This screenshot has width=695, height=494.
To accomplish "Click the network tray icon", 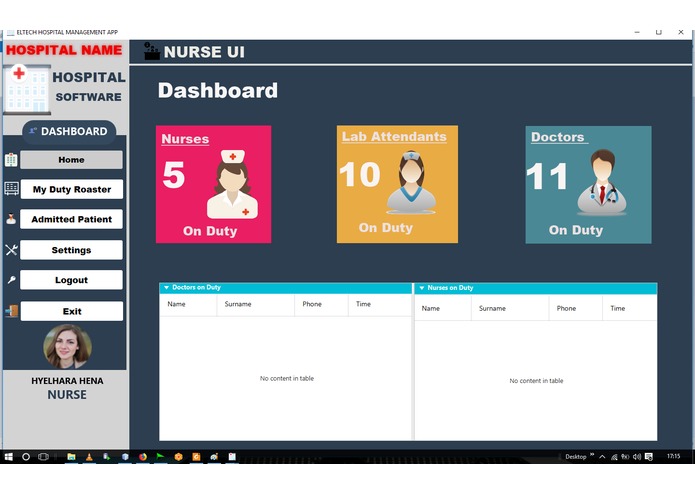I will [x=614, y=457].
